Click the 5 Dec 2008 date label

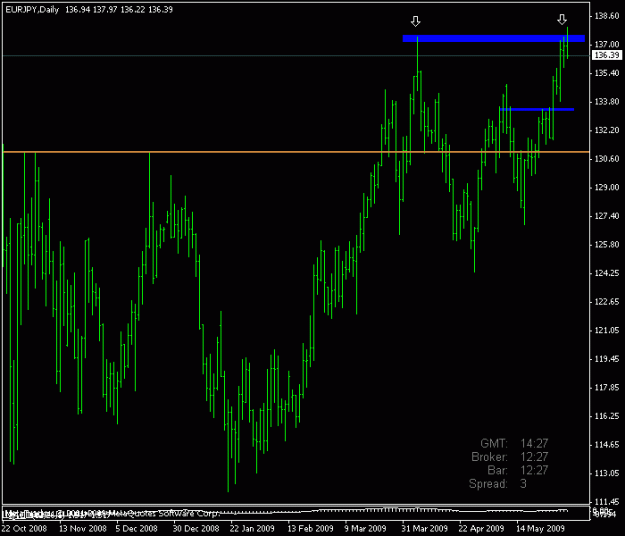click(x=136, y=529)
